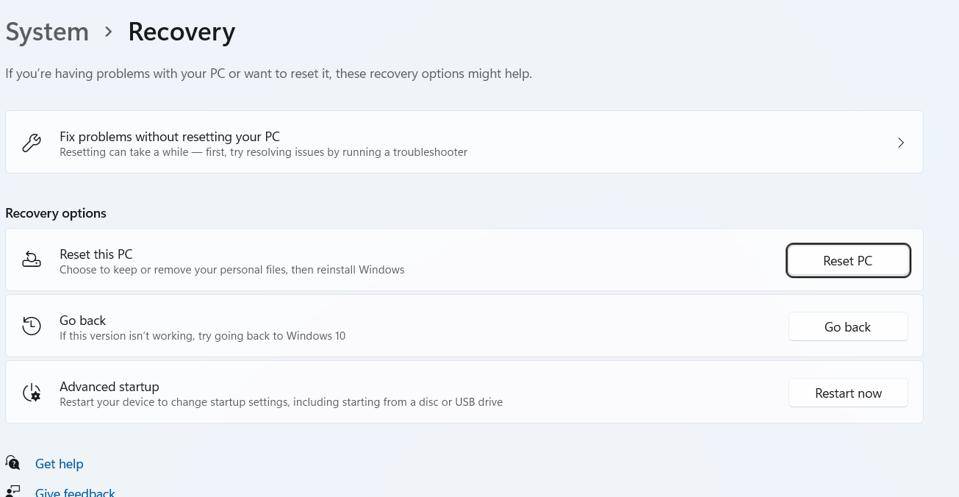Screen dimensions: 959x497
Task: Click the Restart now button
Action: pyautogui.click(x=848, y=393)
